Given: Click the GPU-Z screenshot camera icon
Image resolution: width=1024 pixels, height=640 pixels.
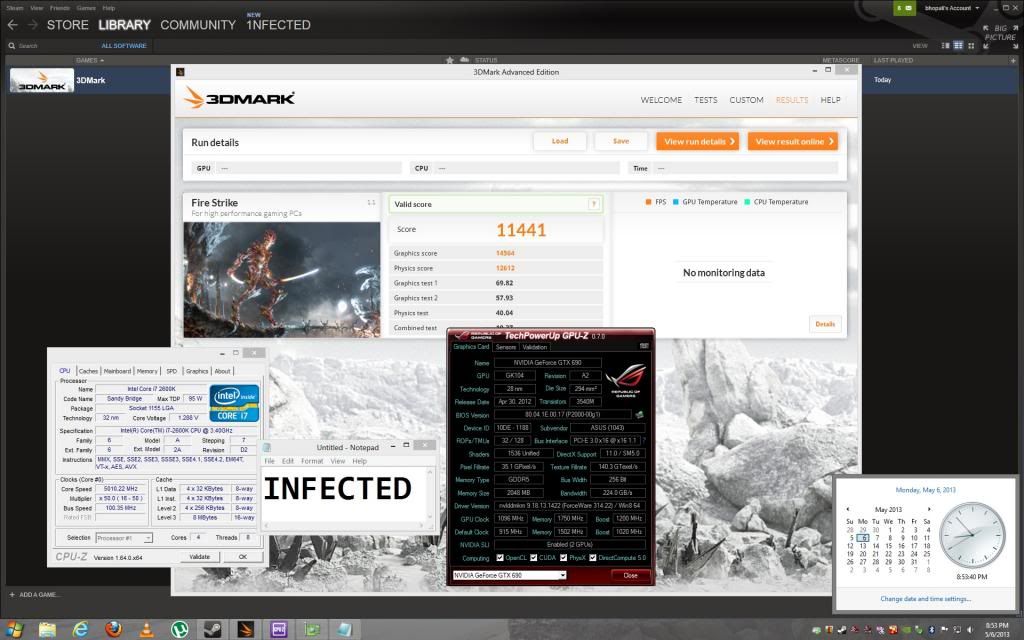Looking at the screenshot, I should point(644,346).
